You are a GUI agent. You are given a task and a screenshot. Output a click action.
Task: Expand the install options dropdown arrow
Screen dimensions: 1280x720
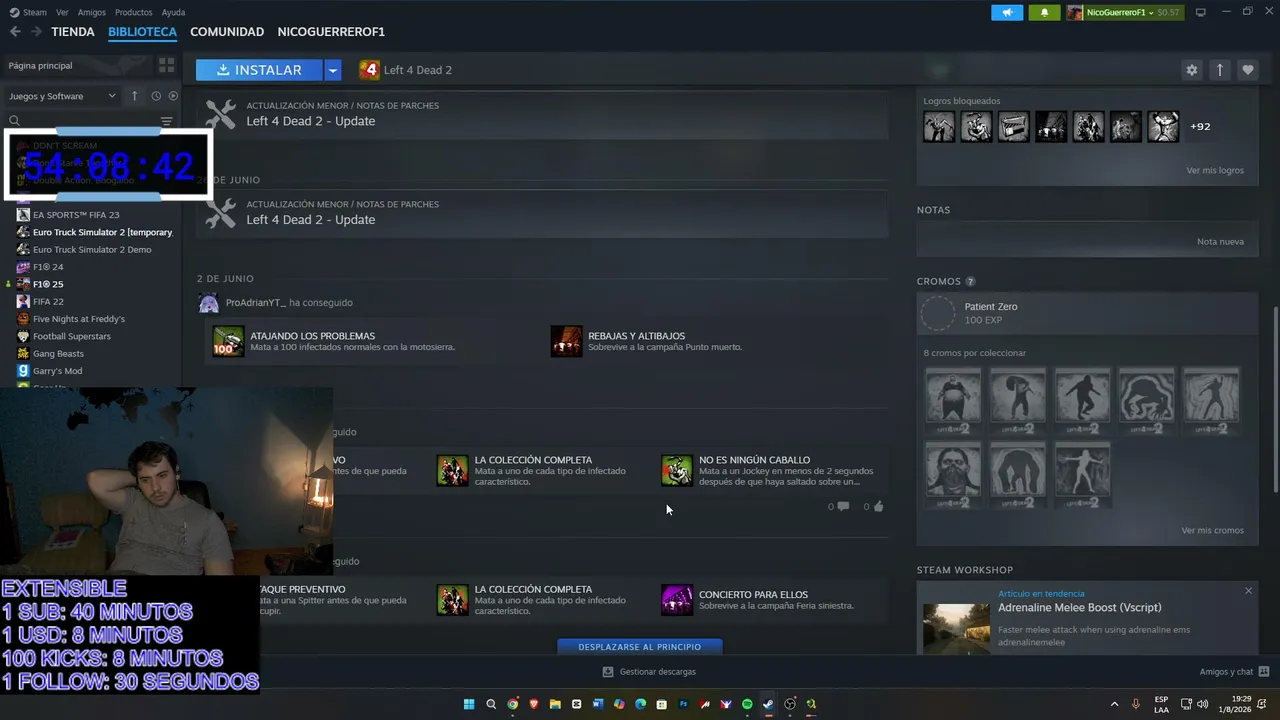point(333,70)
